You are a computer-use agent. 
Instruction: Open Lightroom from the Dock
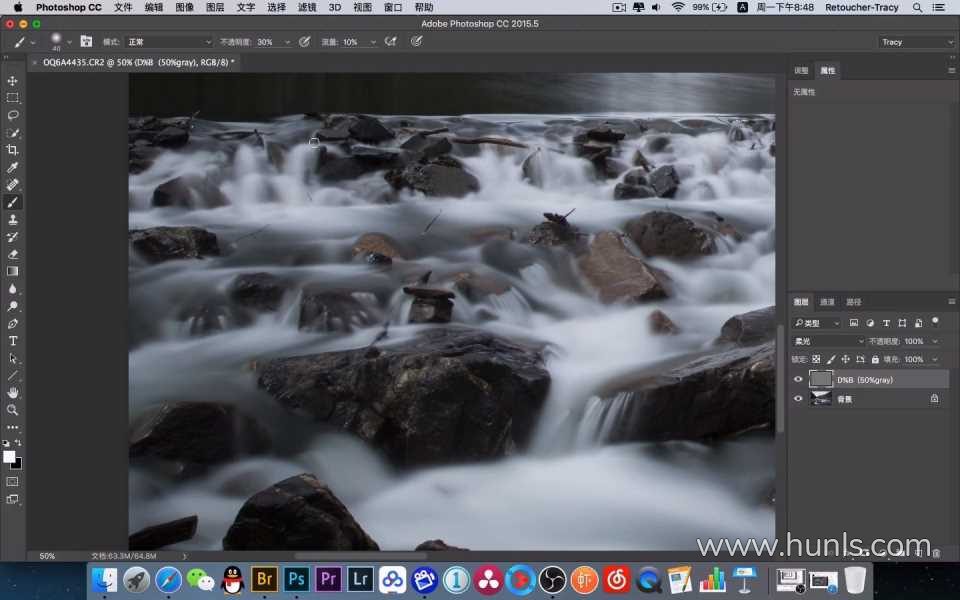tap(360, 579)
